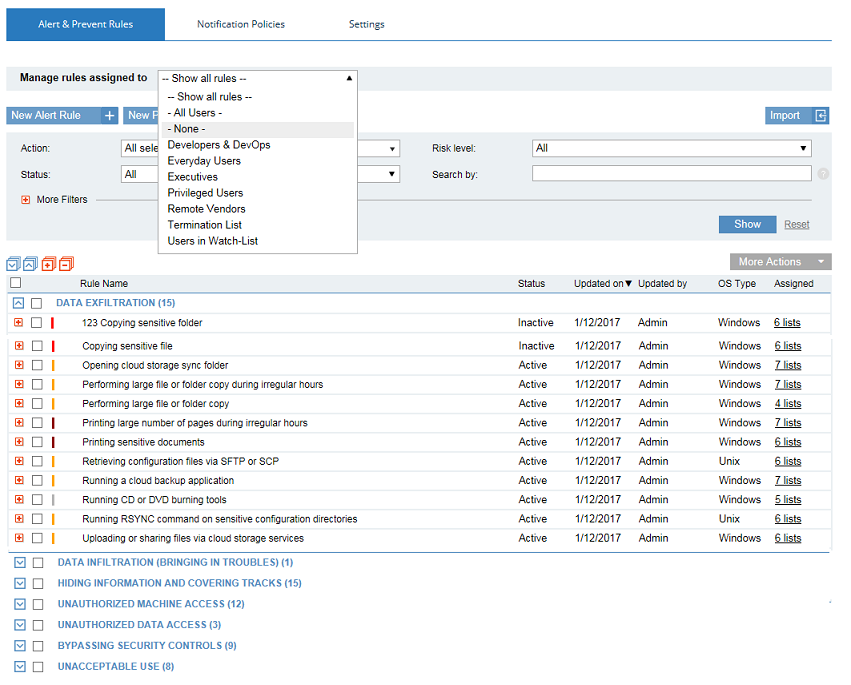Toggle the select-all checkbox in the table header
This screenshot has width=851, height=685.
click(x=15, y=283)
